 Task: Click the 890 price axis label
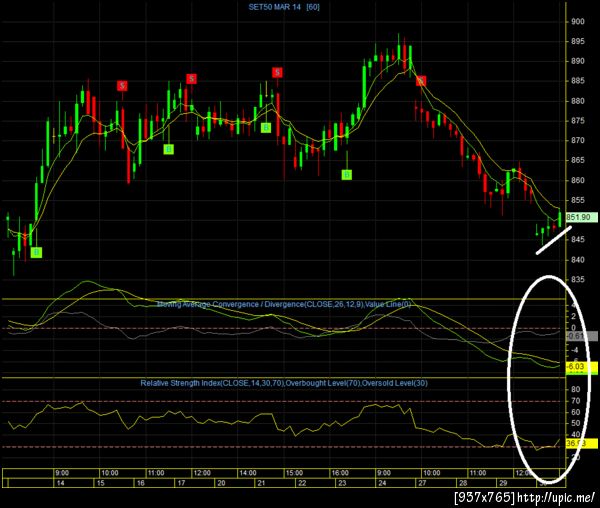pos(578,61)
